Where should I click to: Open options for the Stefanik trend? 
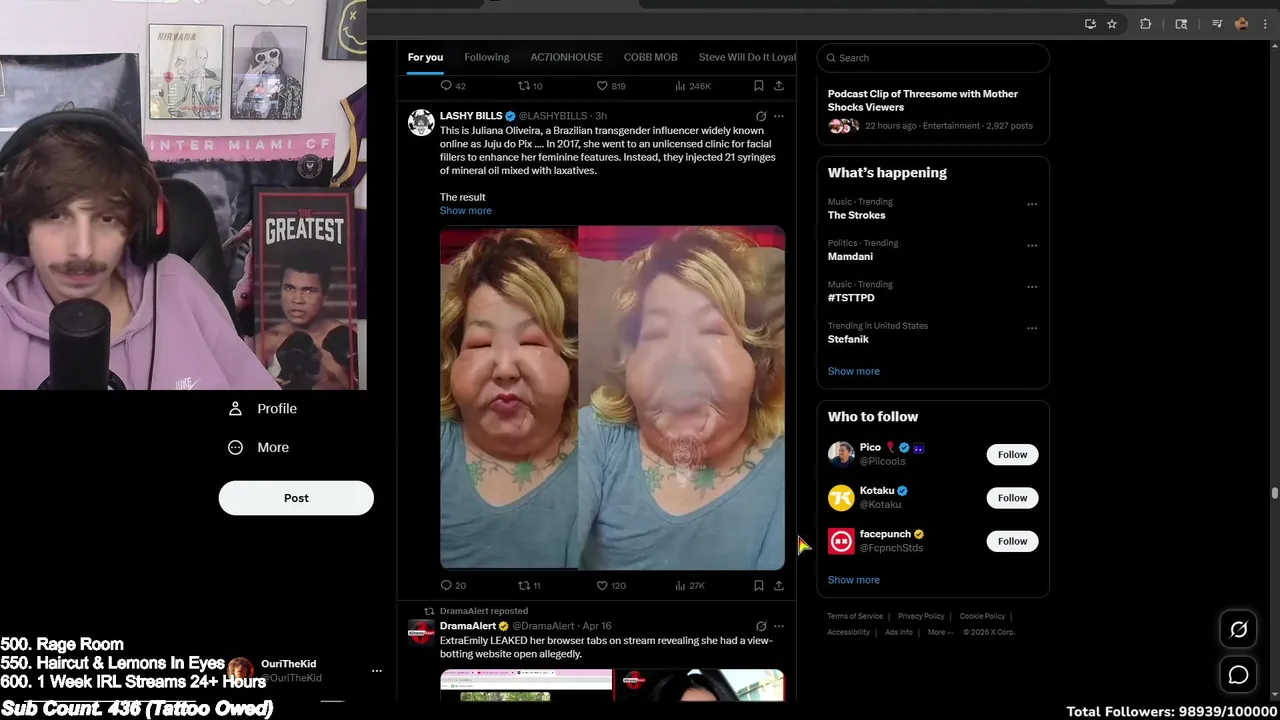[x=1032, y=328]
